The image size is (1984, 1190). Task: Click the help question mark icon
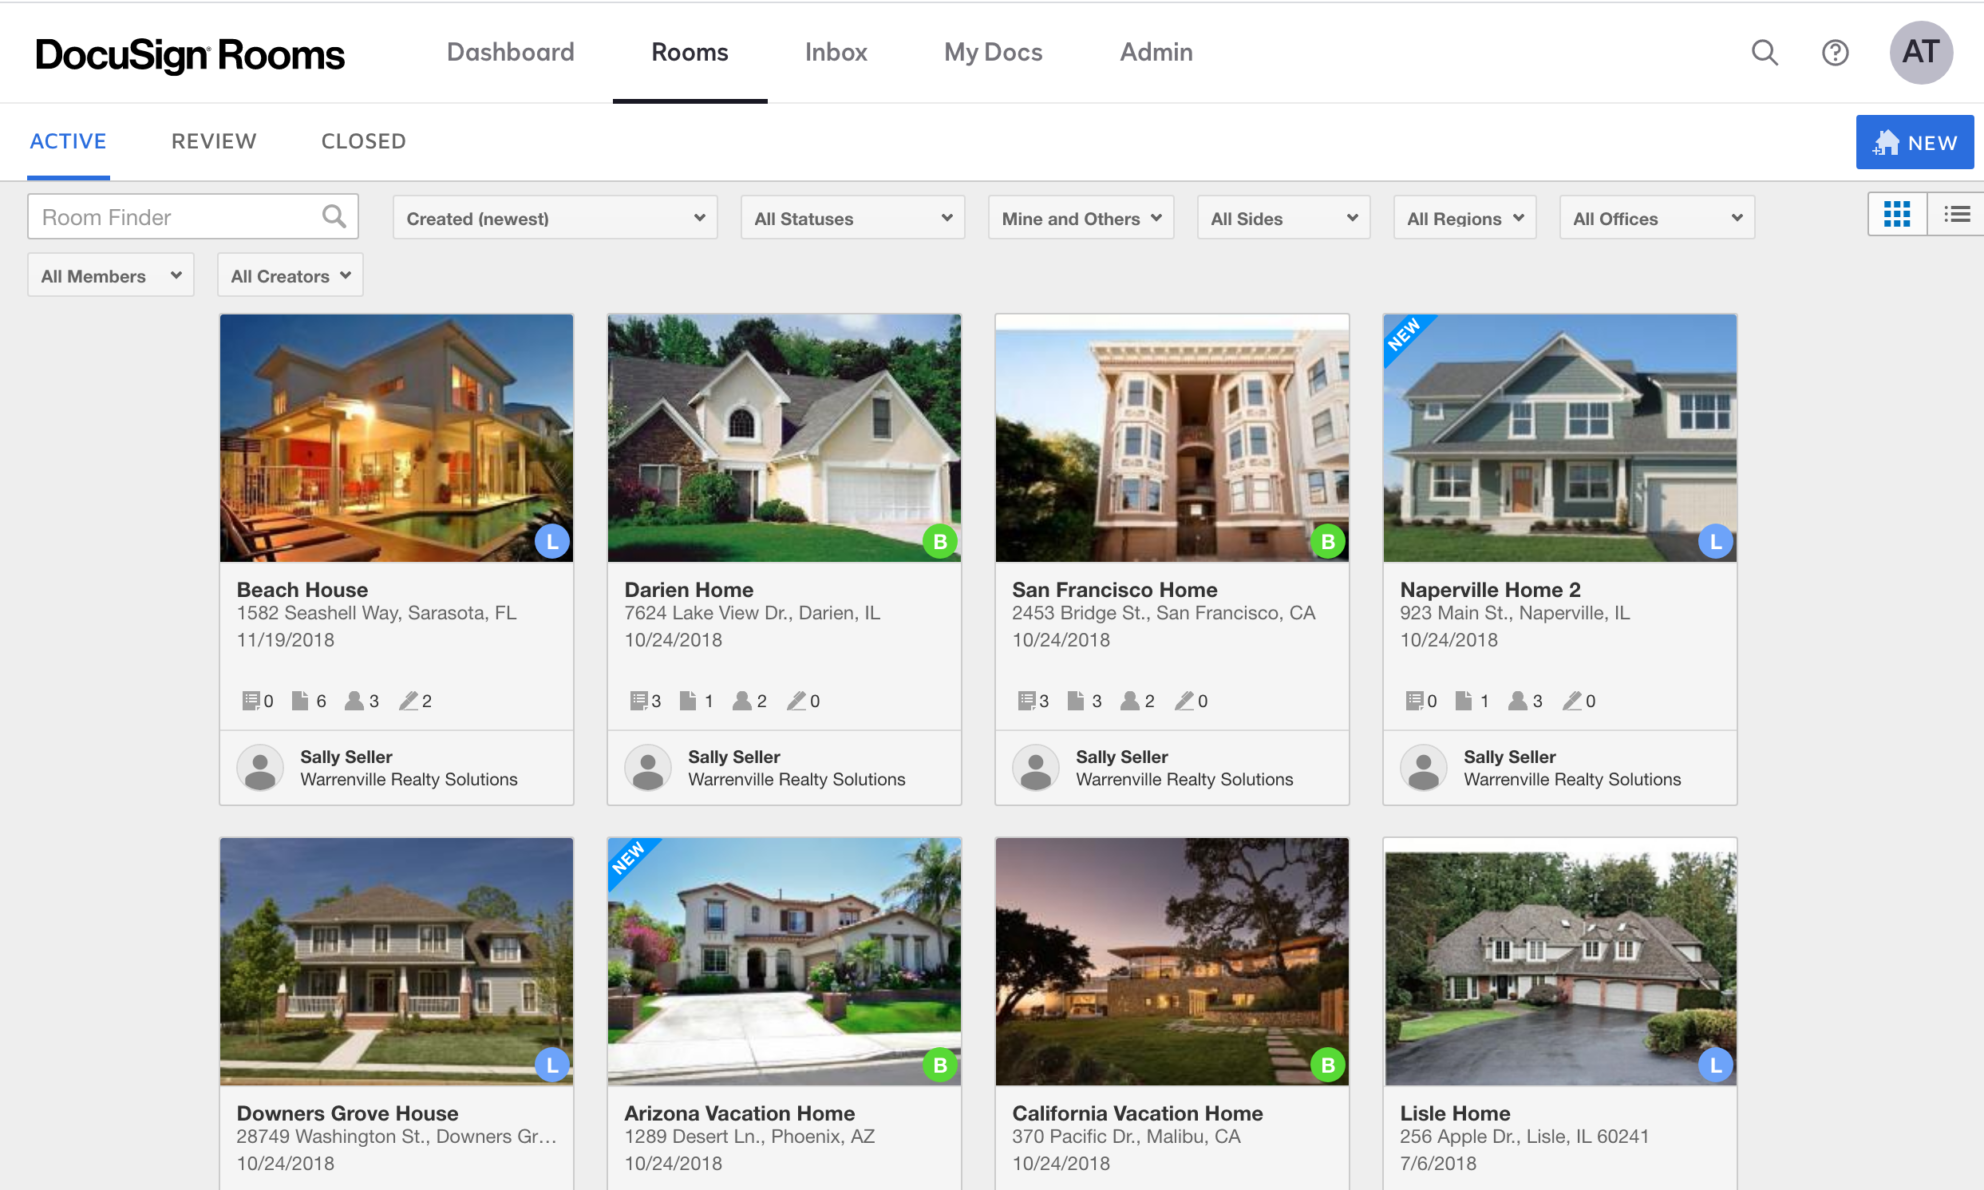point(1836,53)
